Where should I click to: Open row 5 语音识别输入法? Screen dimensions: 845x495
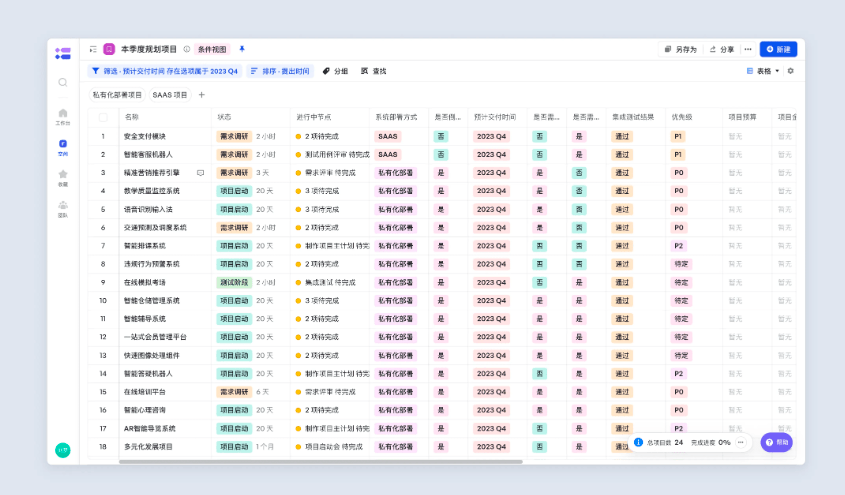tap(148, 210)
